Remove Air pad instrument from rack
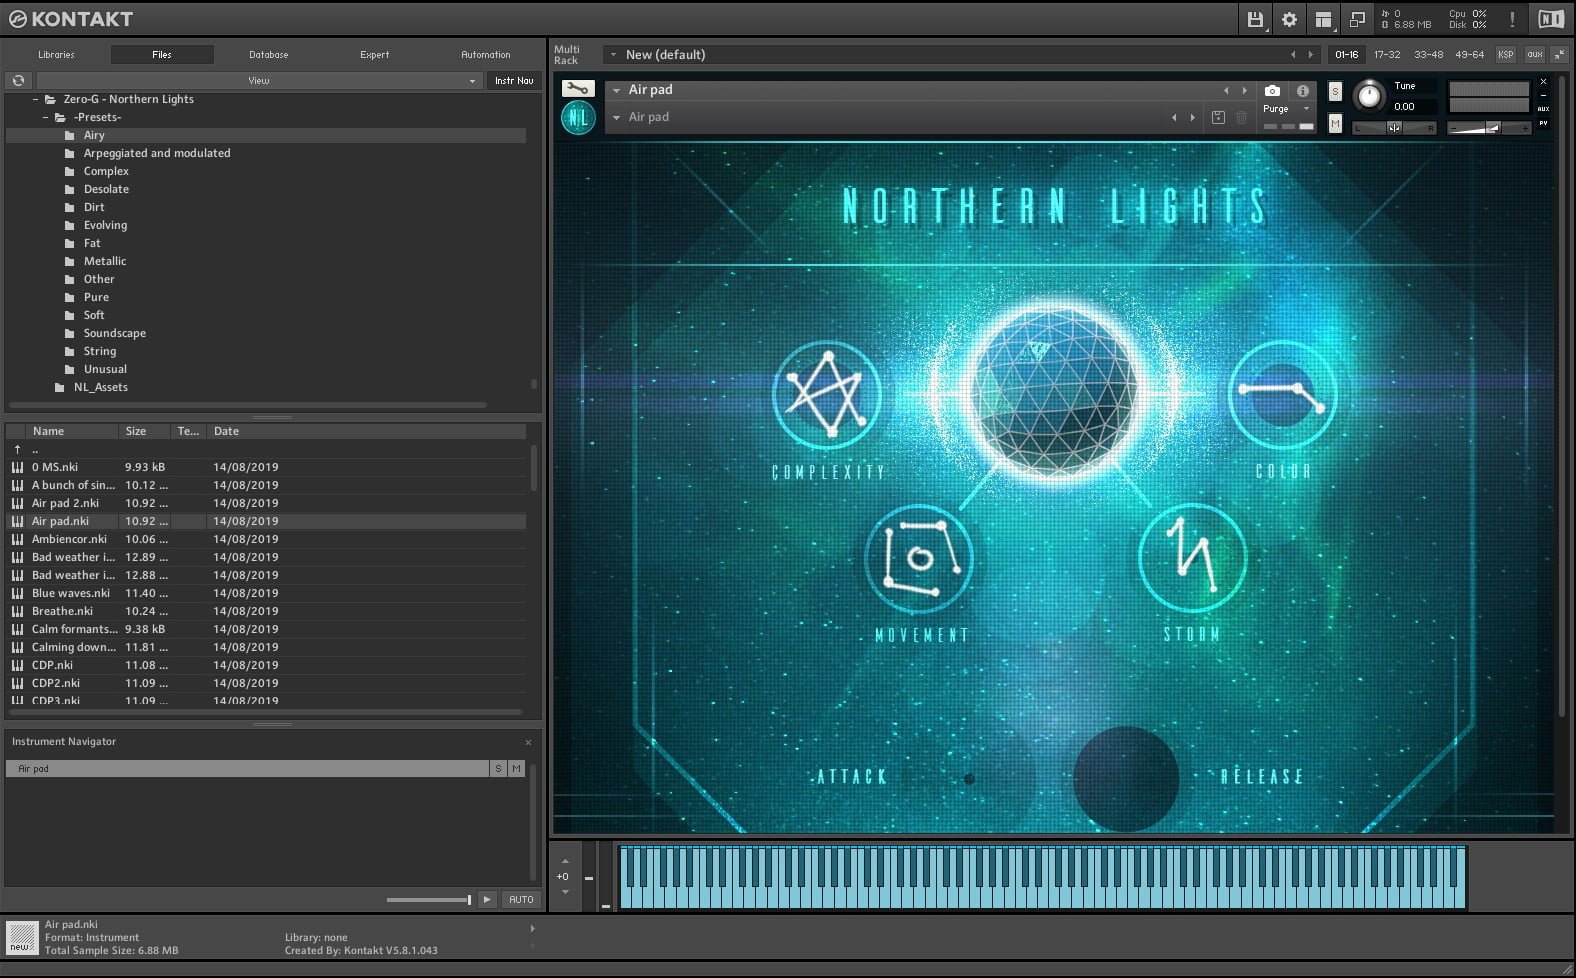 [x=1543, y=81]
